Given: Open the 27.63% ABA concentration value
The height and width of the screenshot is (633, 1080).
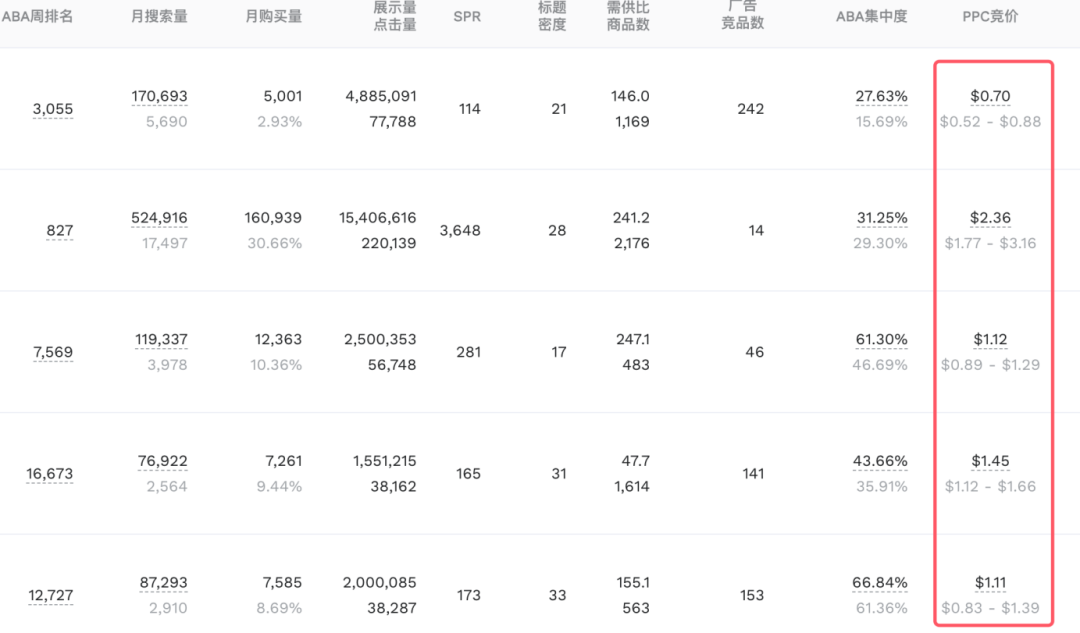Looking at the screenshot, I should pos(881,96).
